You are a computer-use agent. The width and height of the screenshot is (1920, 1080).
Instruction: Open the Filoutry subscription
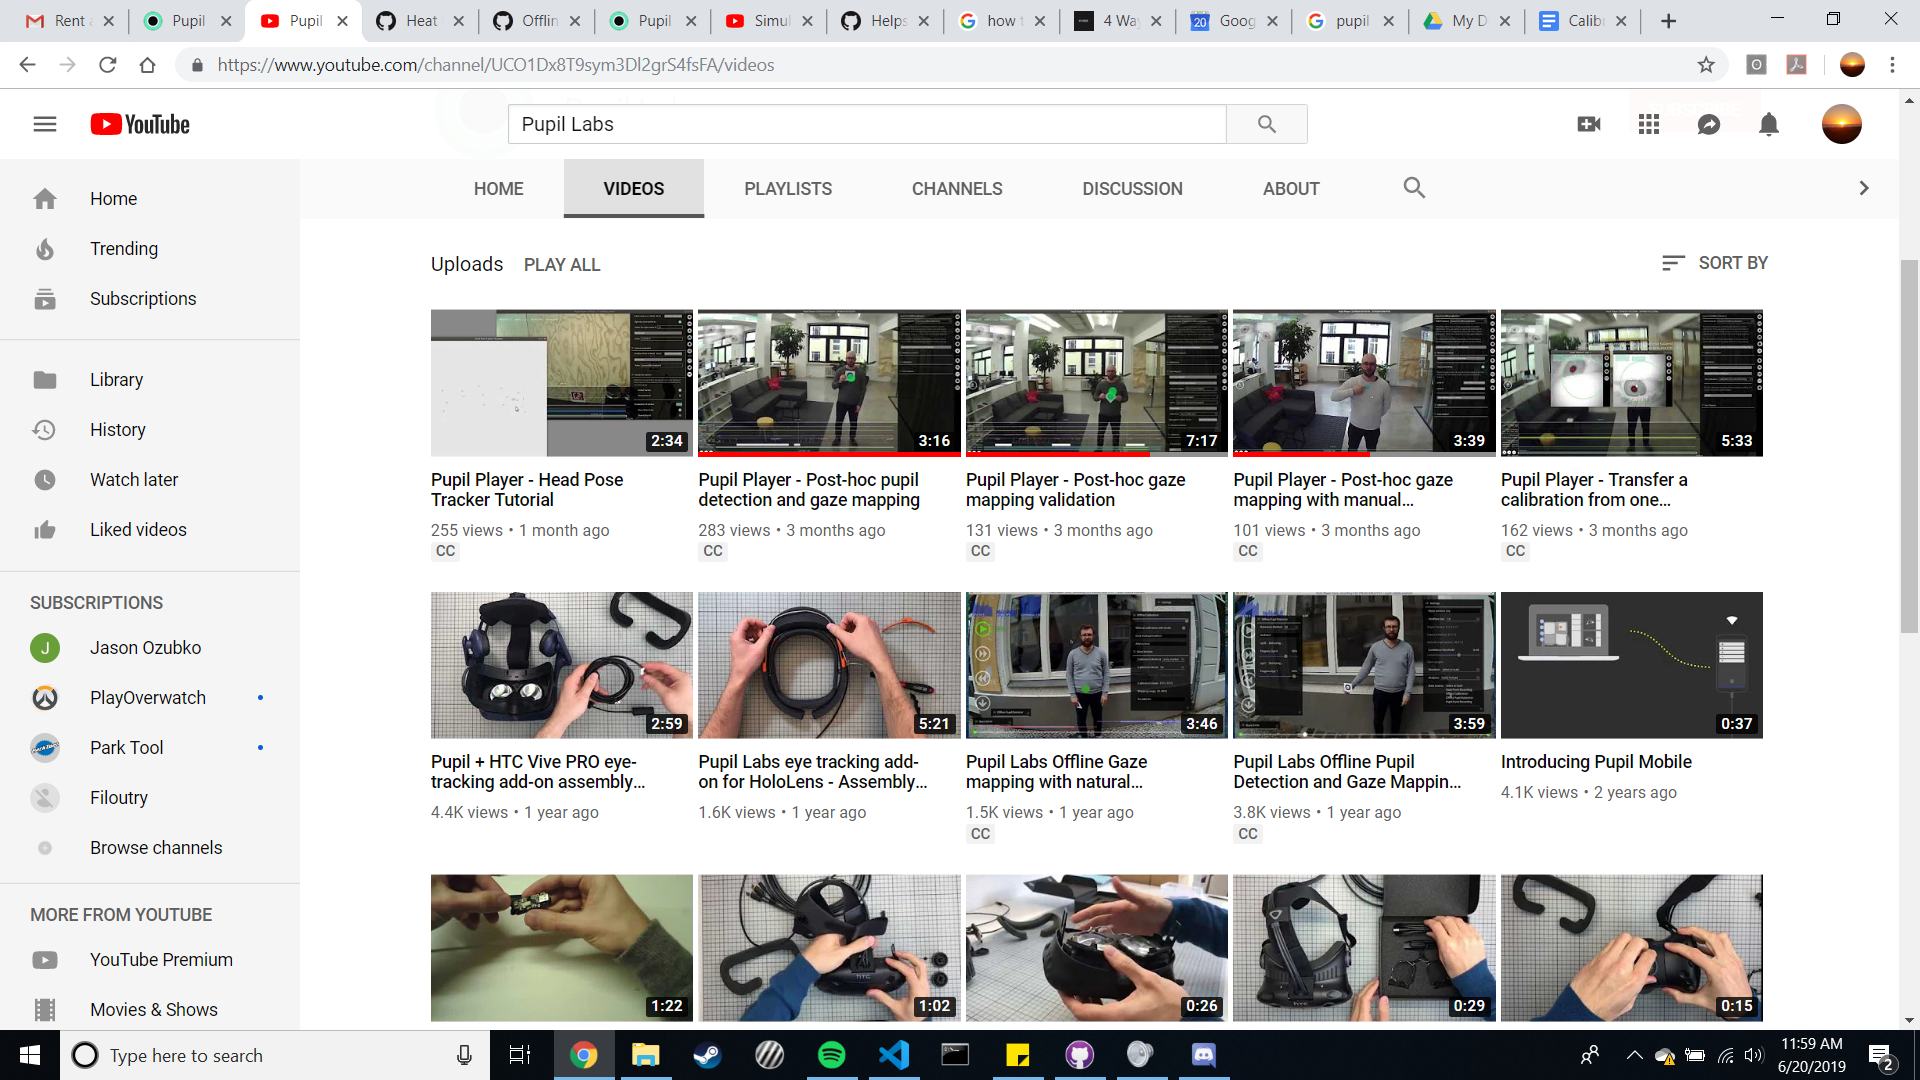(x=150, y=798)
